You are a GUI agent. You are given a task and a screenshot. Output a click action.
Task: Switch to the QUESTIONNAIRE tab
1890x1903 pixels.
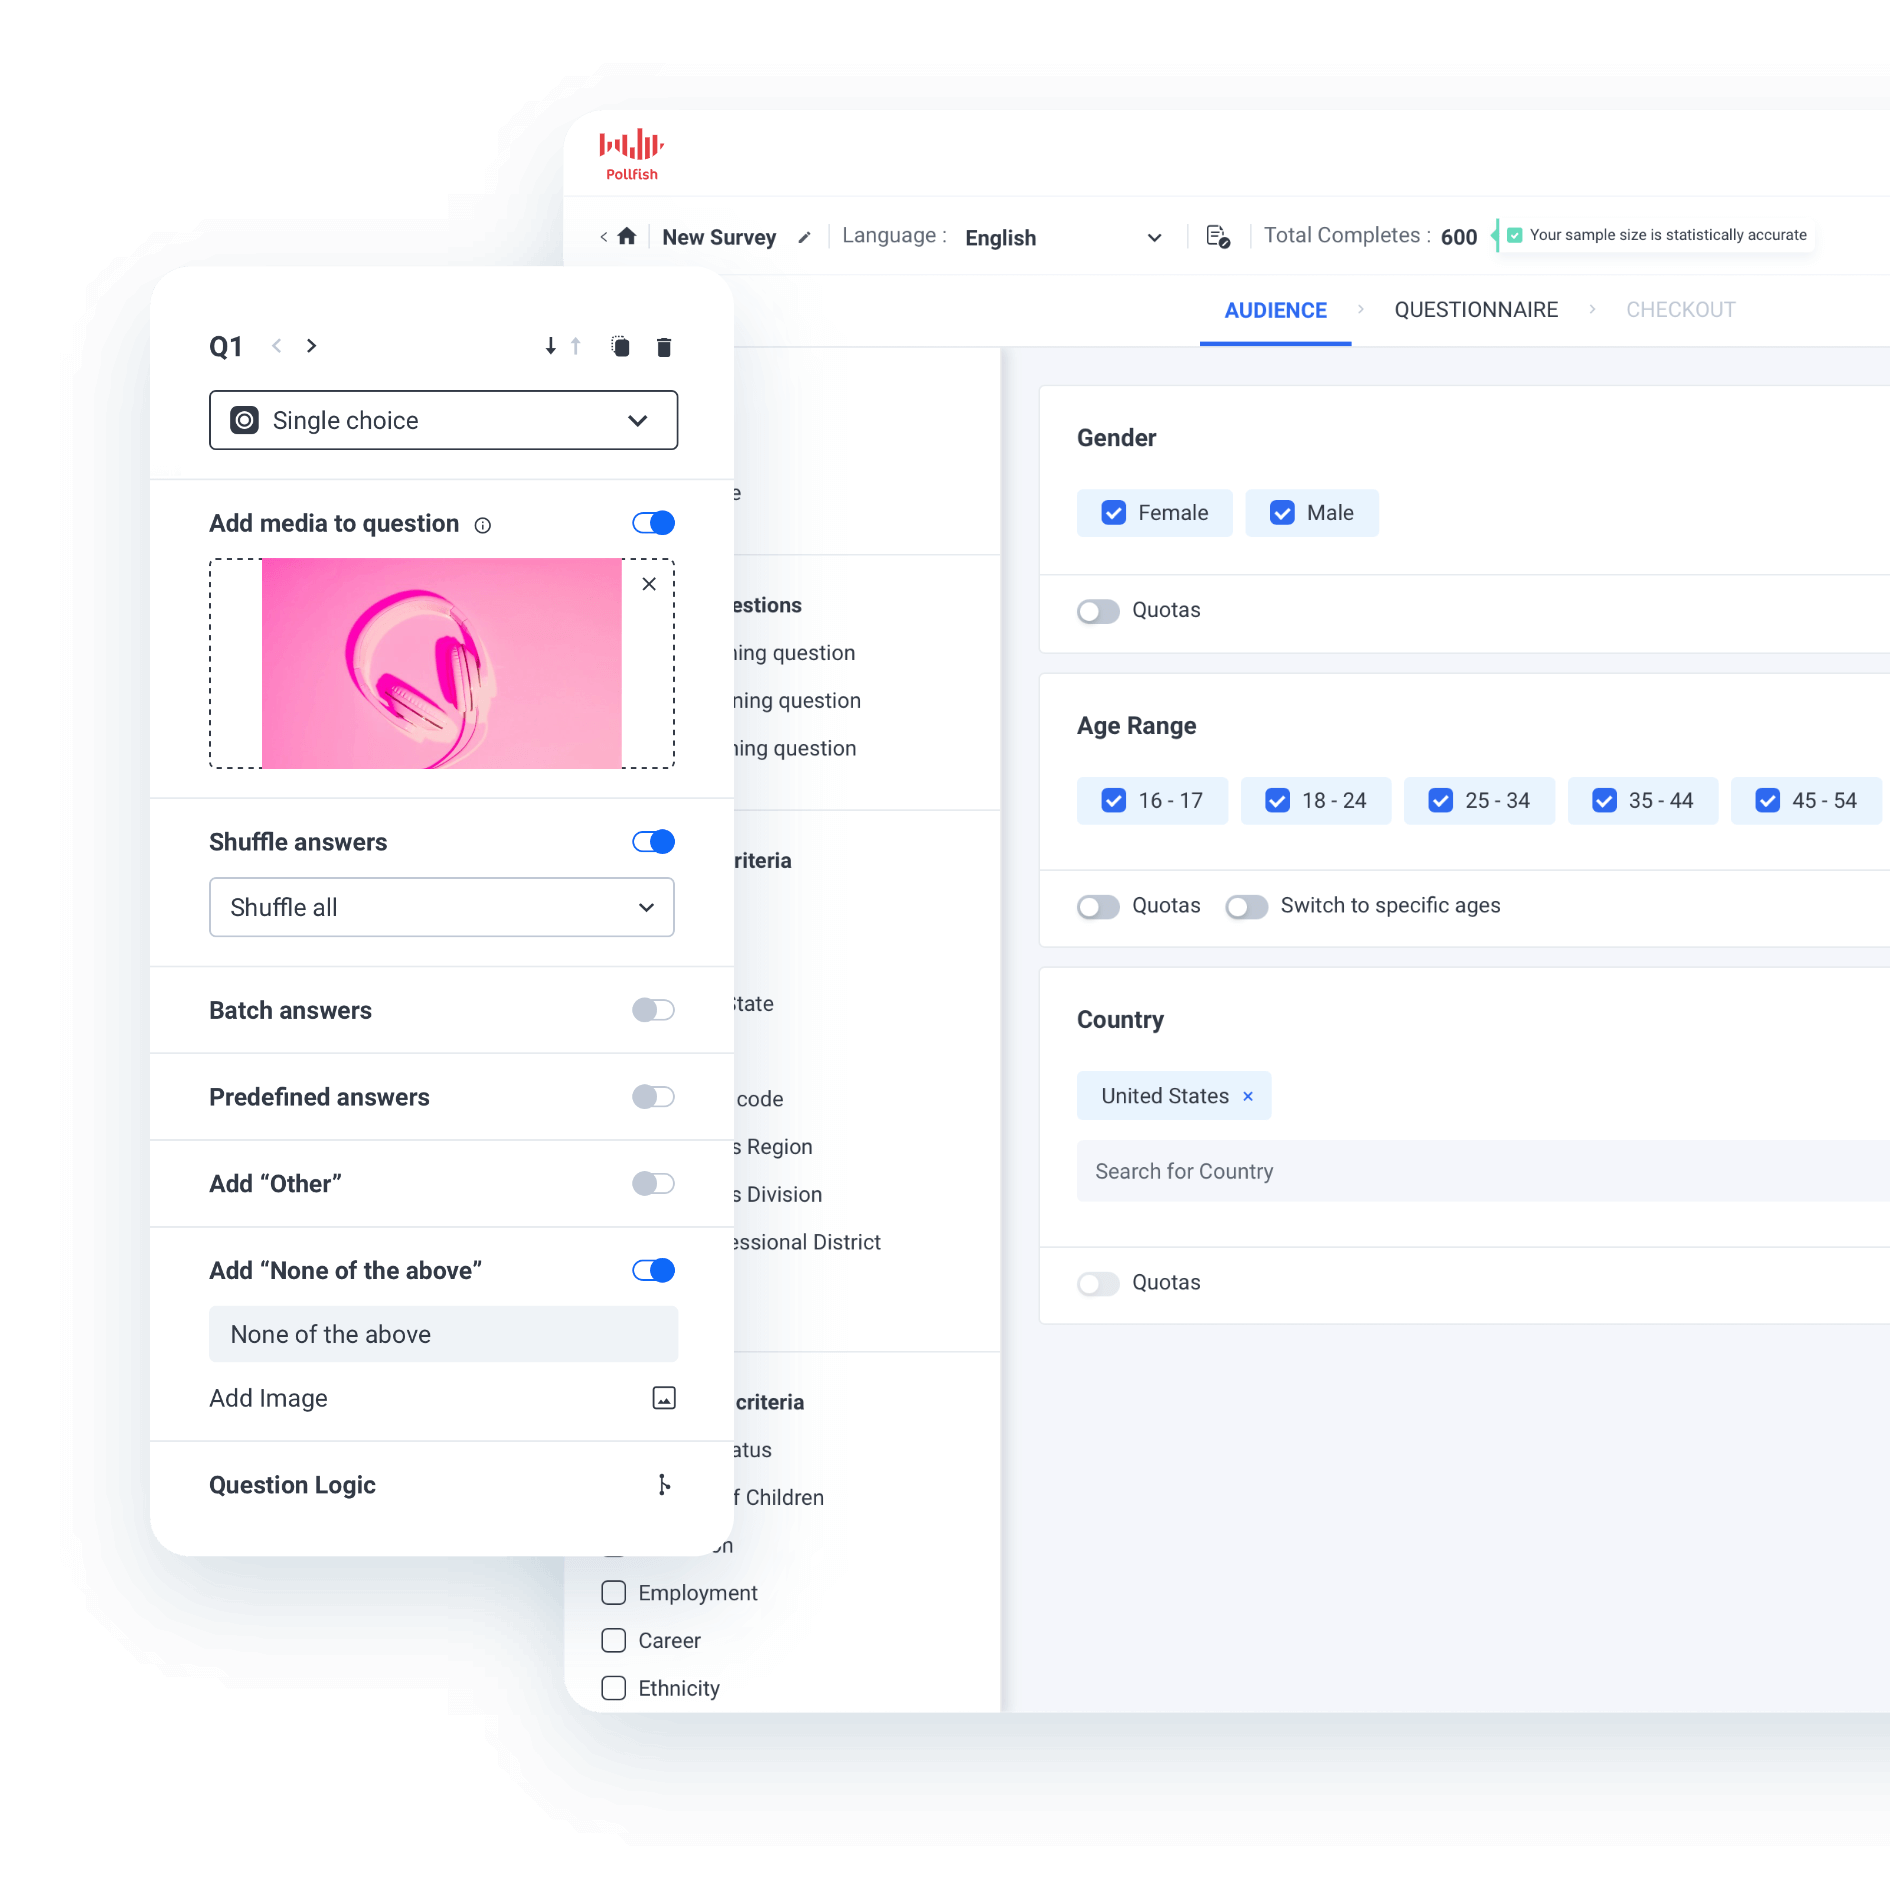pyautogui.click(x=1477, y=310)
